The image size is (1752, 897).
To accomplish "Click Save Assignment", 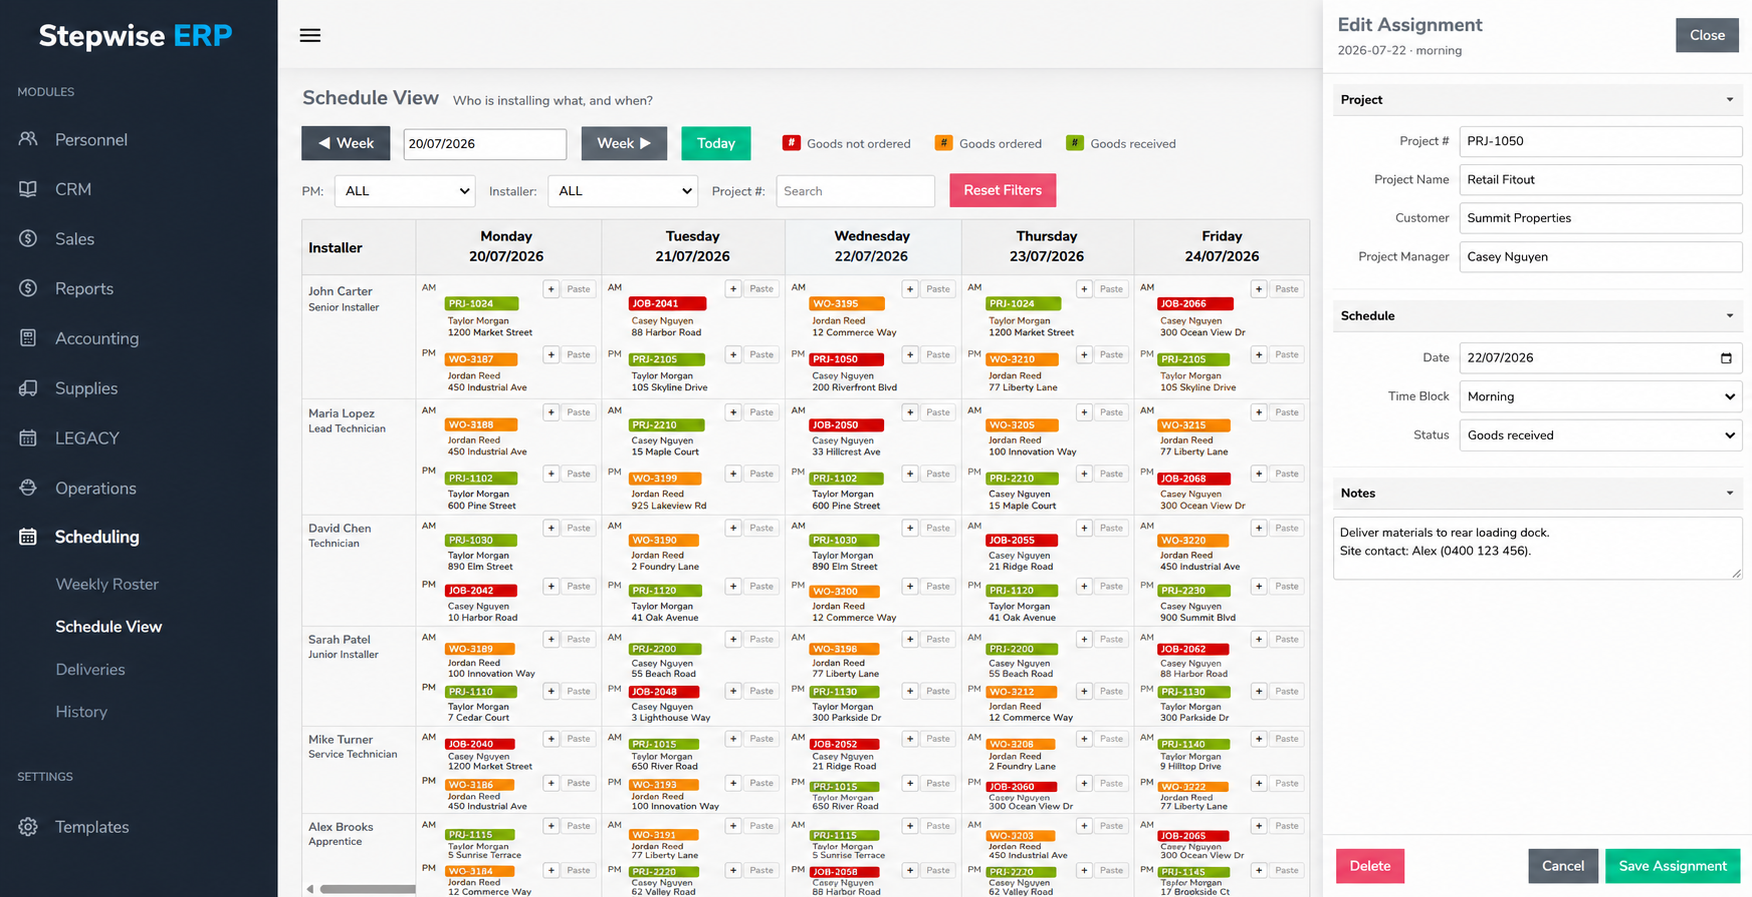I will tap(1673, 866).
